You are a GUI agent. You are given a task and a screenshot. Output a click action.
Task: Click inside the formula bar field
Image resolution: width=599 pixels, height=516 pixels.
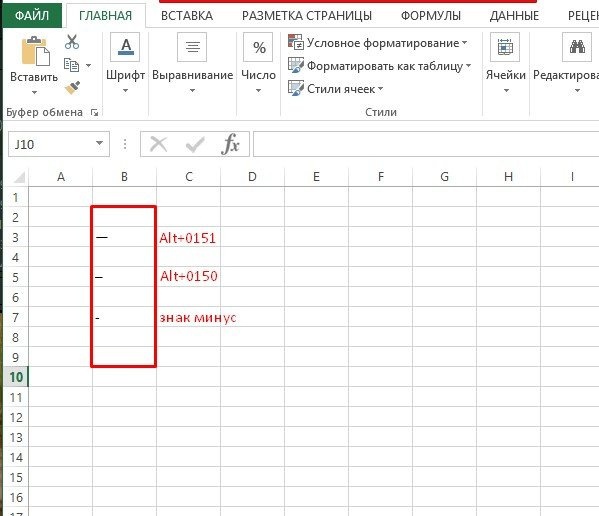point(426,144)
